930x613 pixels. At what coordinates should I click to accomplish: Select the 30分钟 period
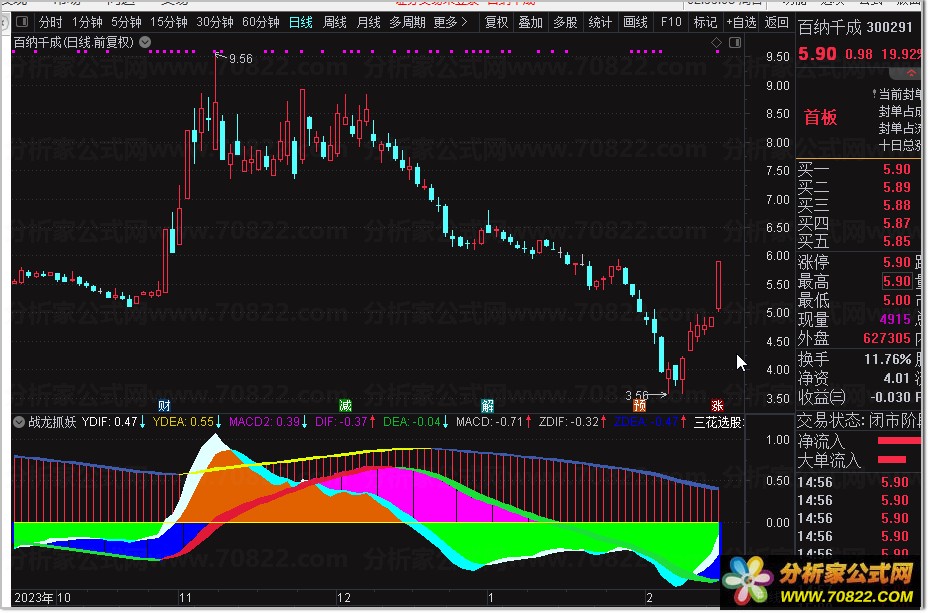point(215,23)
